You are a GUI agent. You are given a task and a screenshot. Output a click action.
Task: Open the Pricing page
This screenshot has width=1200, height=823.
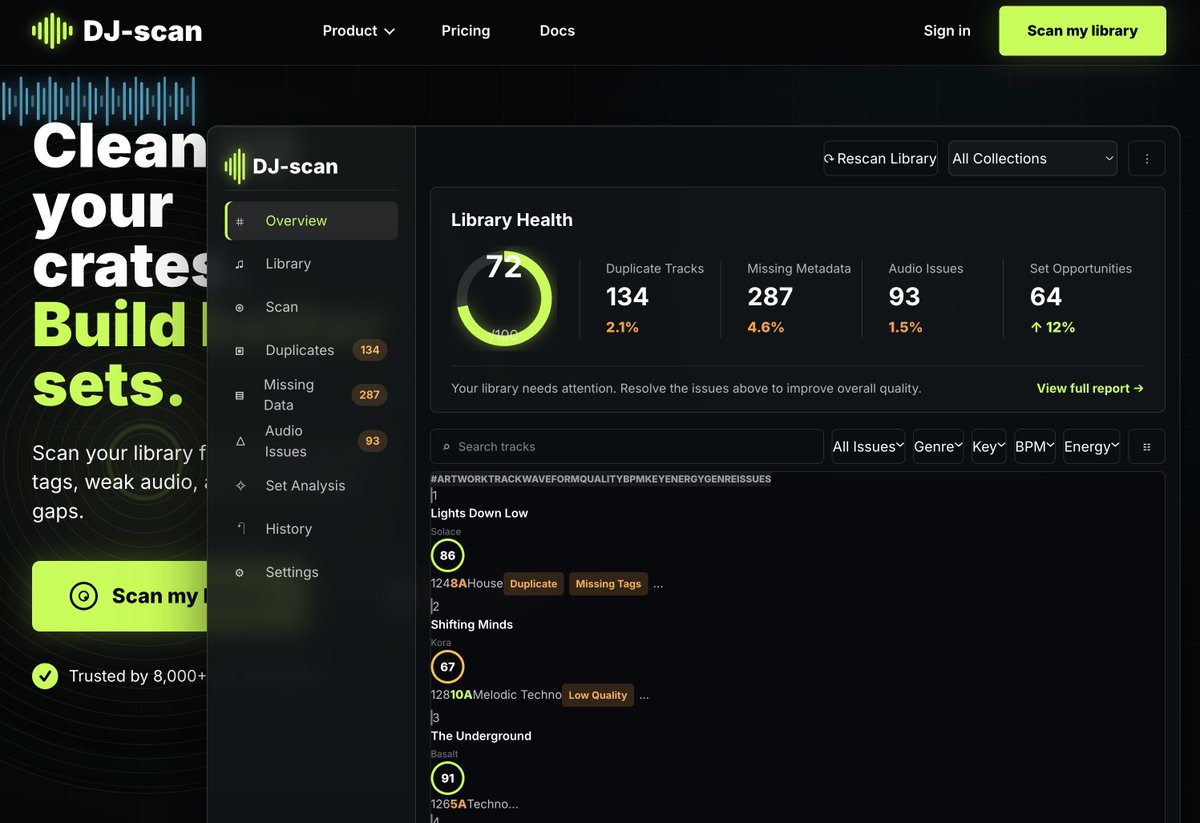[466, 31]
